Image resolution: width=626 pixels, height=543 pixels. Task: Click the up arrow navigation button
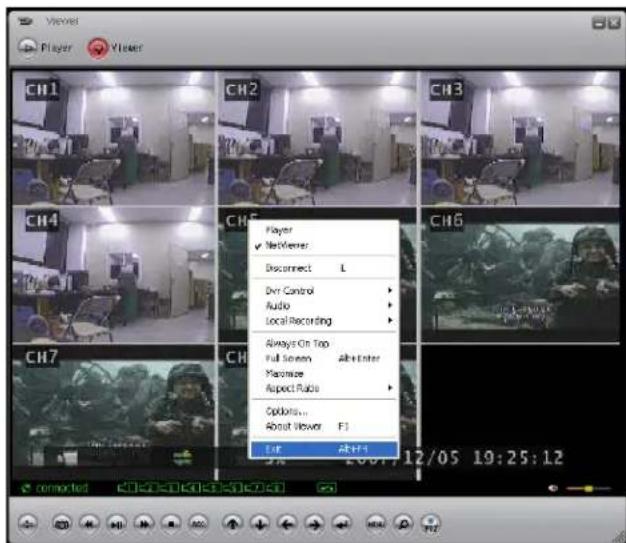click(x=233, y=523)
